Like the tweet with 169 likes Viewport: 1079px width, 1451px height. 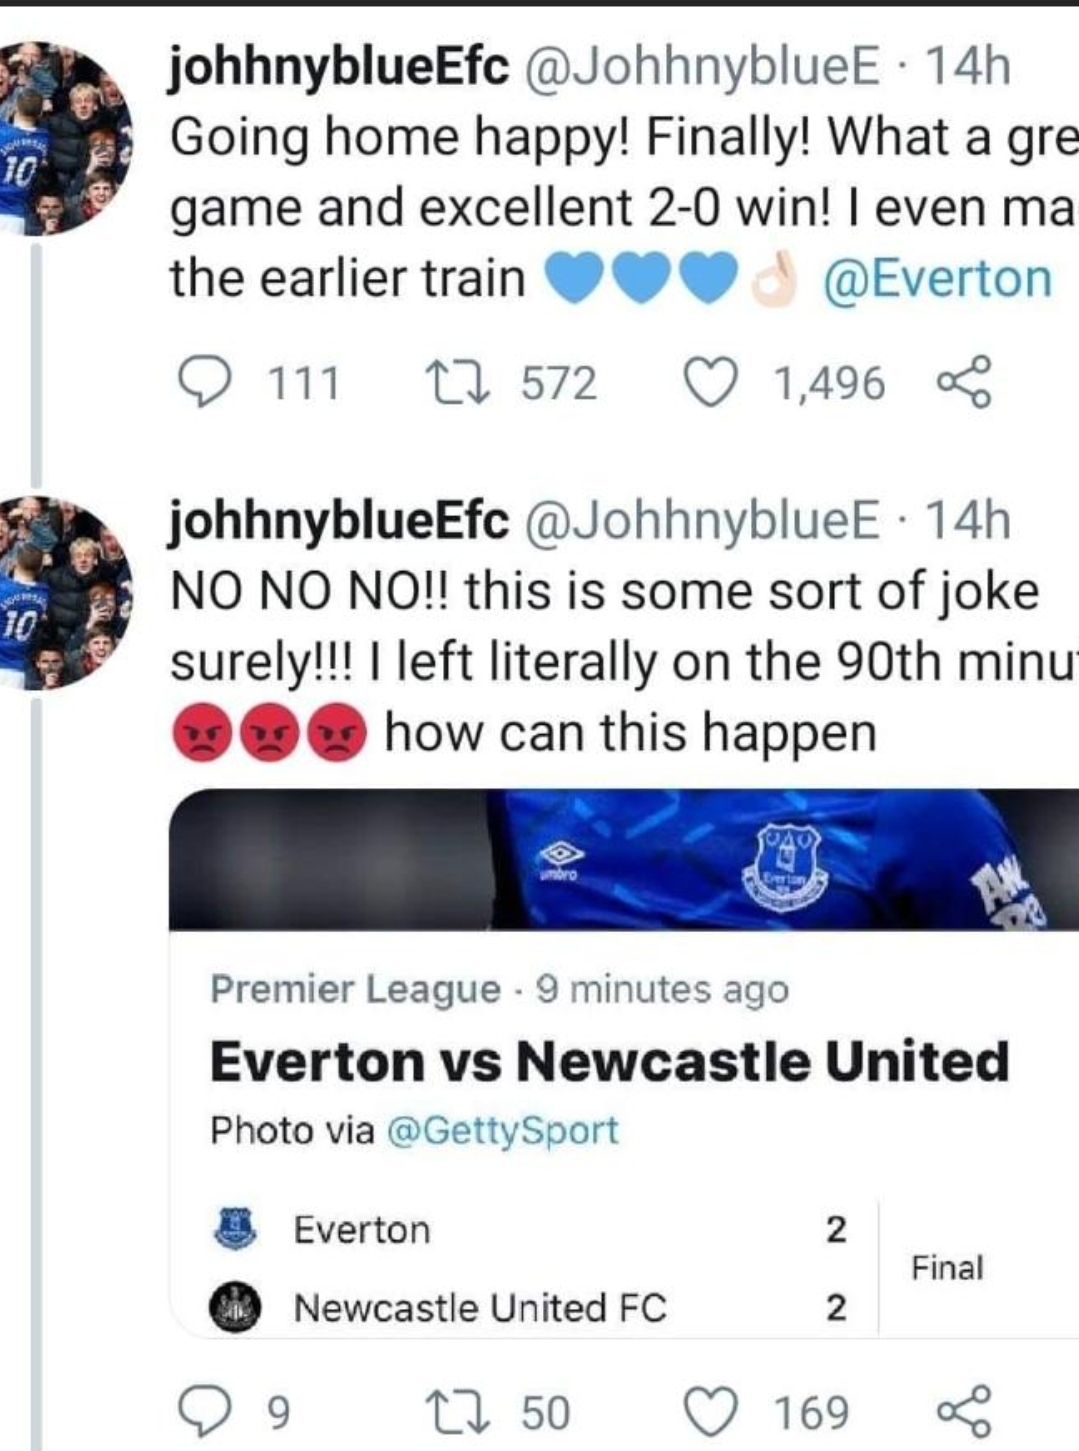pos(709,1411)
